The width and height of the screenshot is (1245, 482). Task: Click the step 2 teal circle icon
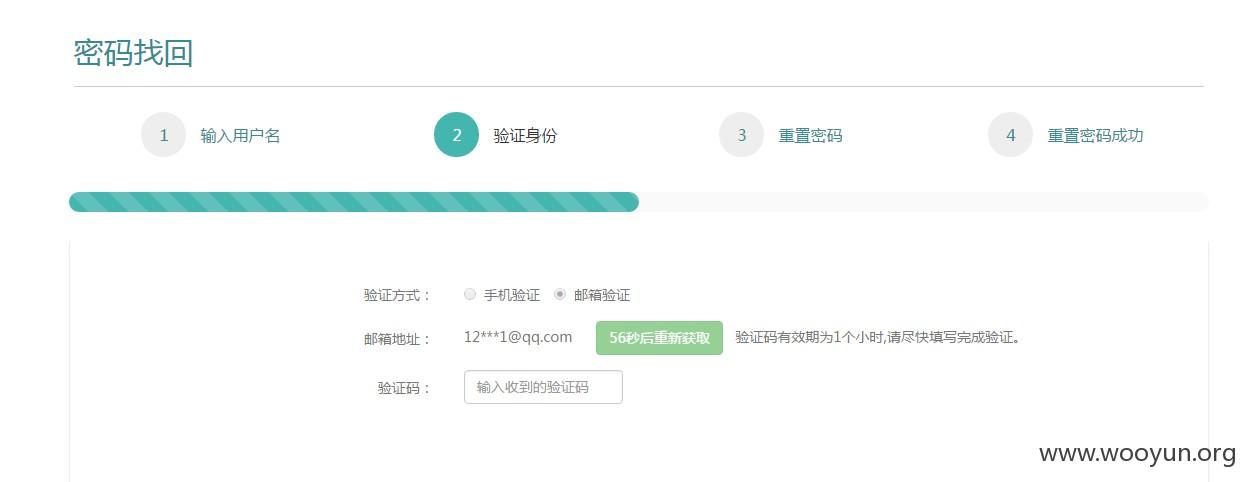click(457, 135)
